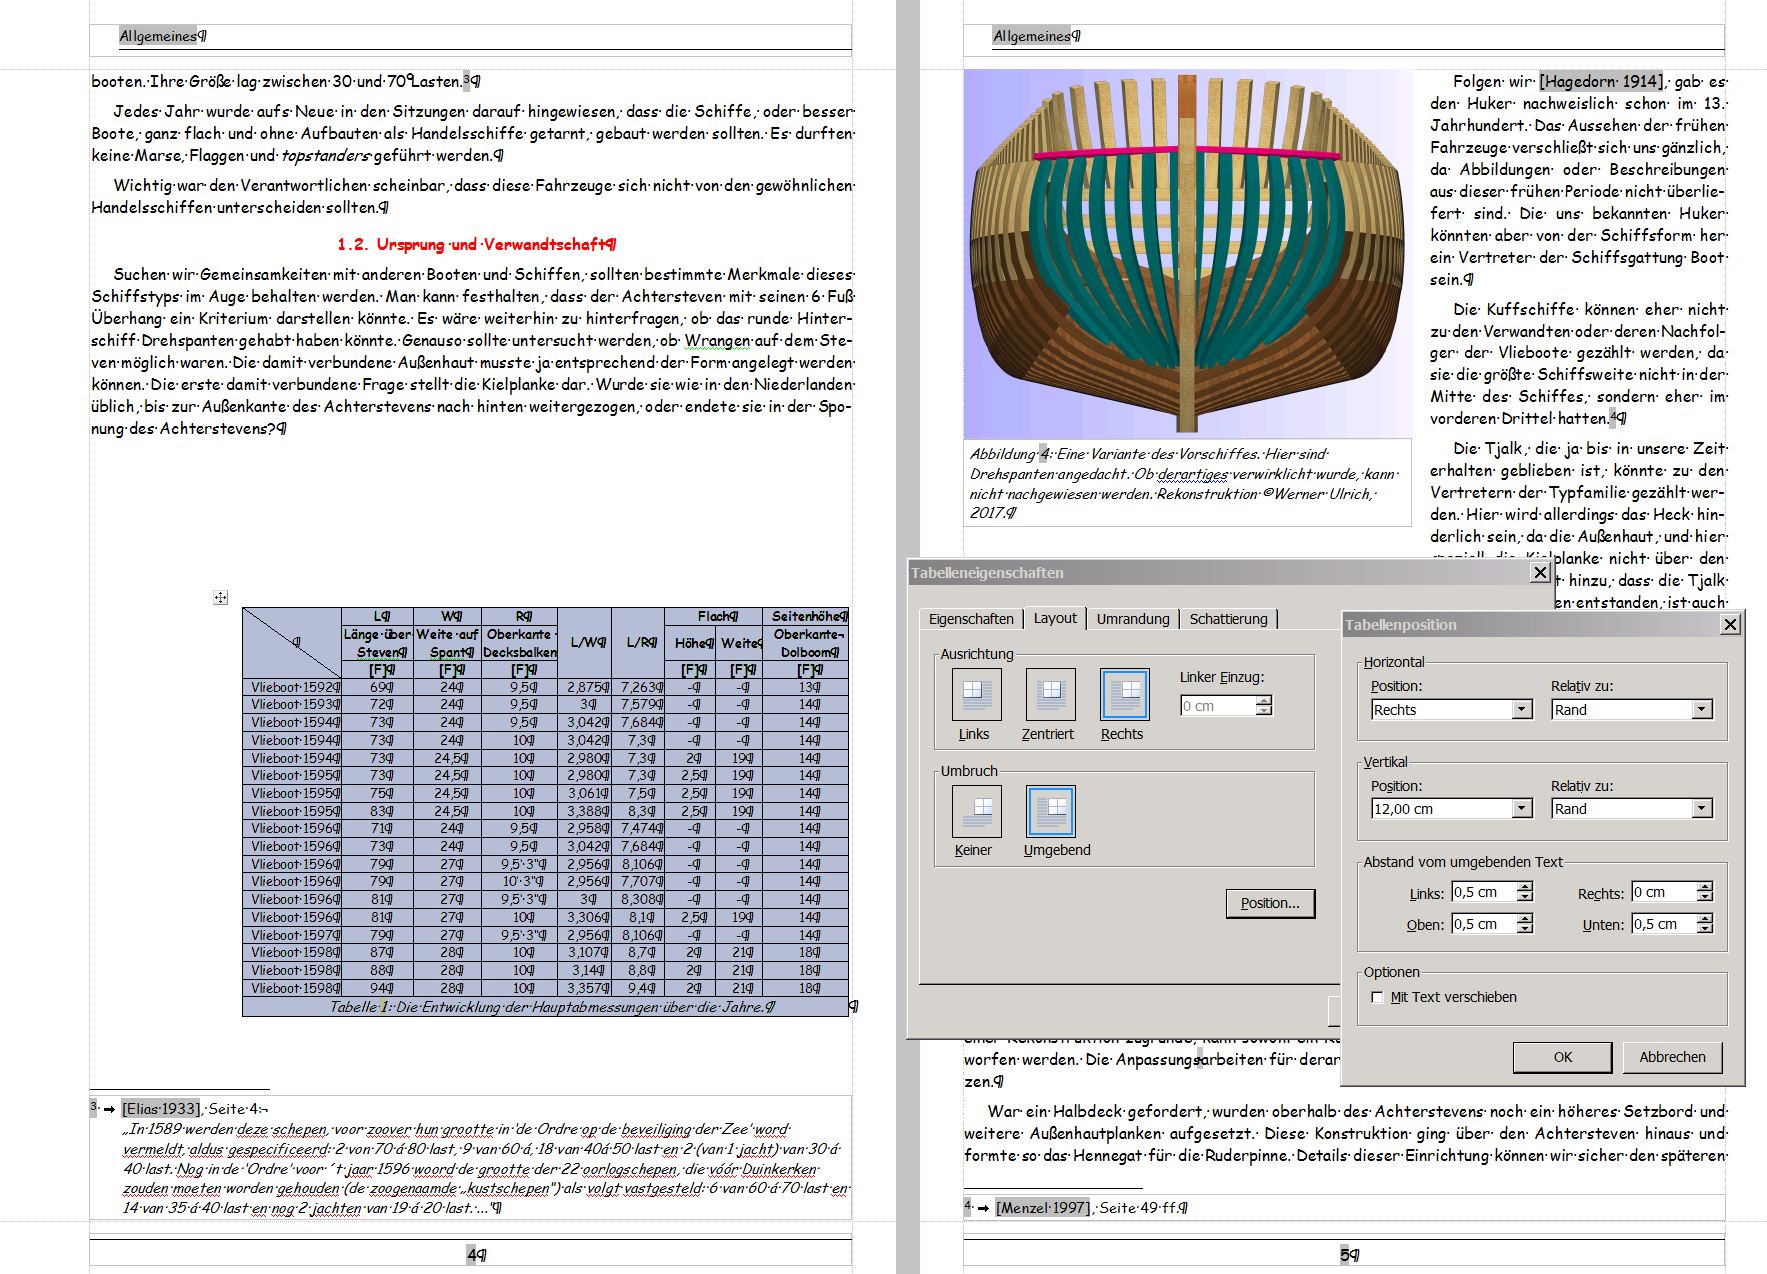Click the Seitenhöhe table header cell
The width and height of the screenshot is (1767, 1274).
807,616
